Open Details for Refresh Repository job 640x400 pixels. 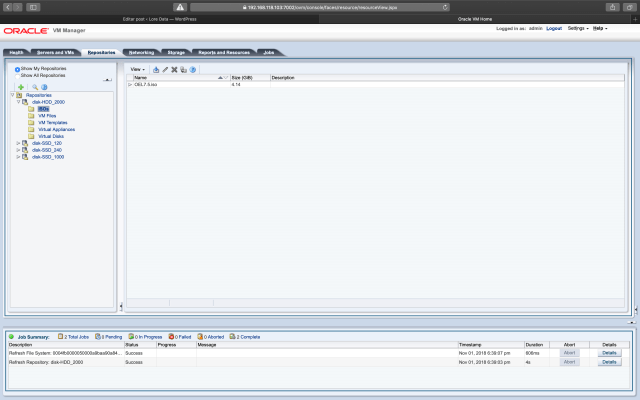[x=609, y=362]
